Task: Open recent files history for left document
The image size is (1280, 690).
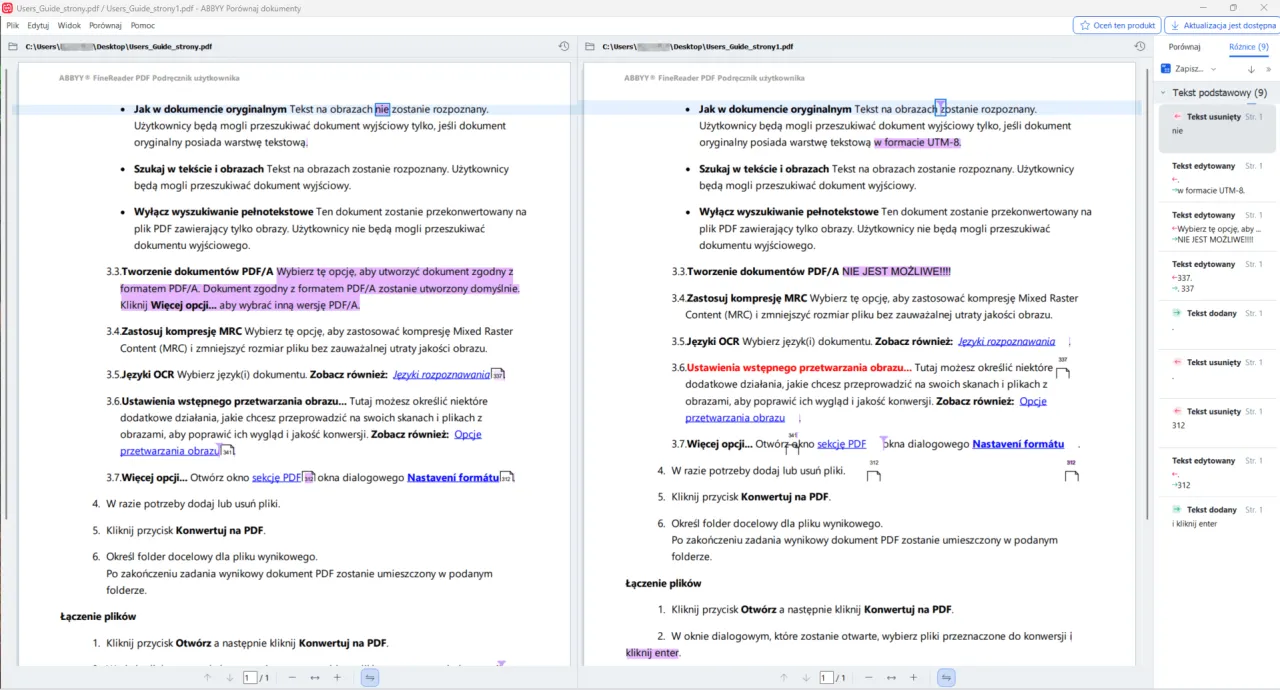Action: pyautogui.click(x=563, y=47)
